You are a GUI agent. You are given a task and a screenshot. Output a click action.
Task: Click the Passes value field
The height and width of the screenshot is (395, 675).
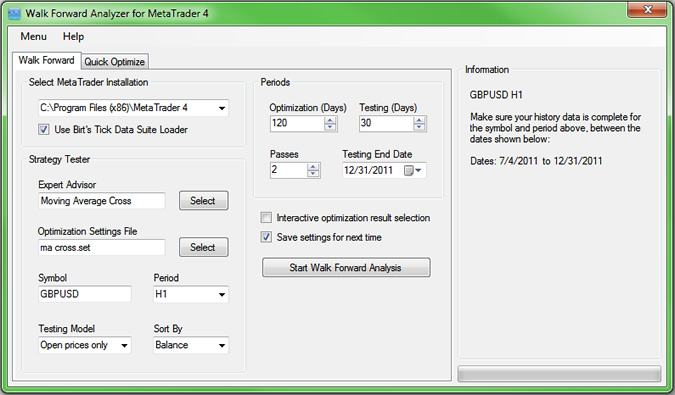click(289, 170)
